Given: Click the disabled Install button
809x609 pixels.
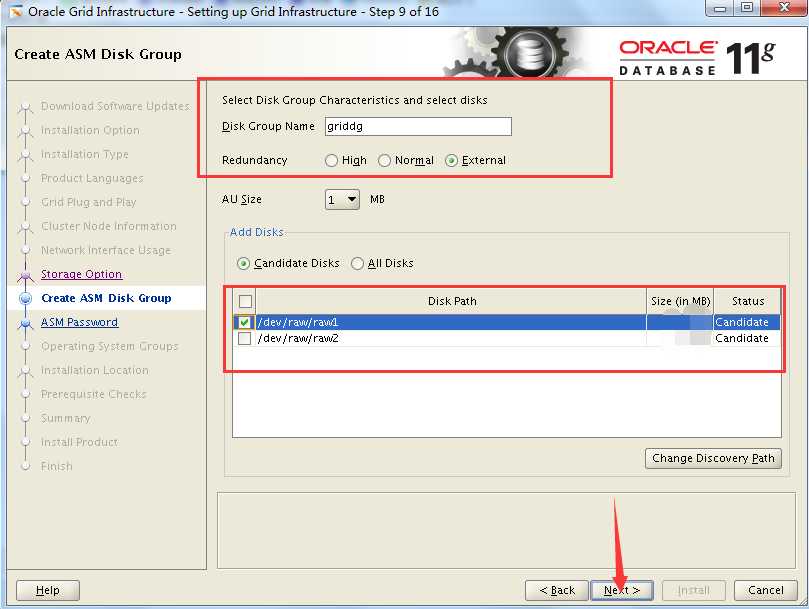Looking at the screenshot, I should click(693, 590).
